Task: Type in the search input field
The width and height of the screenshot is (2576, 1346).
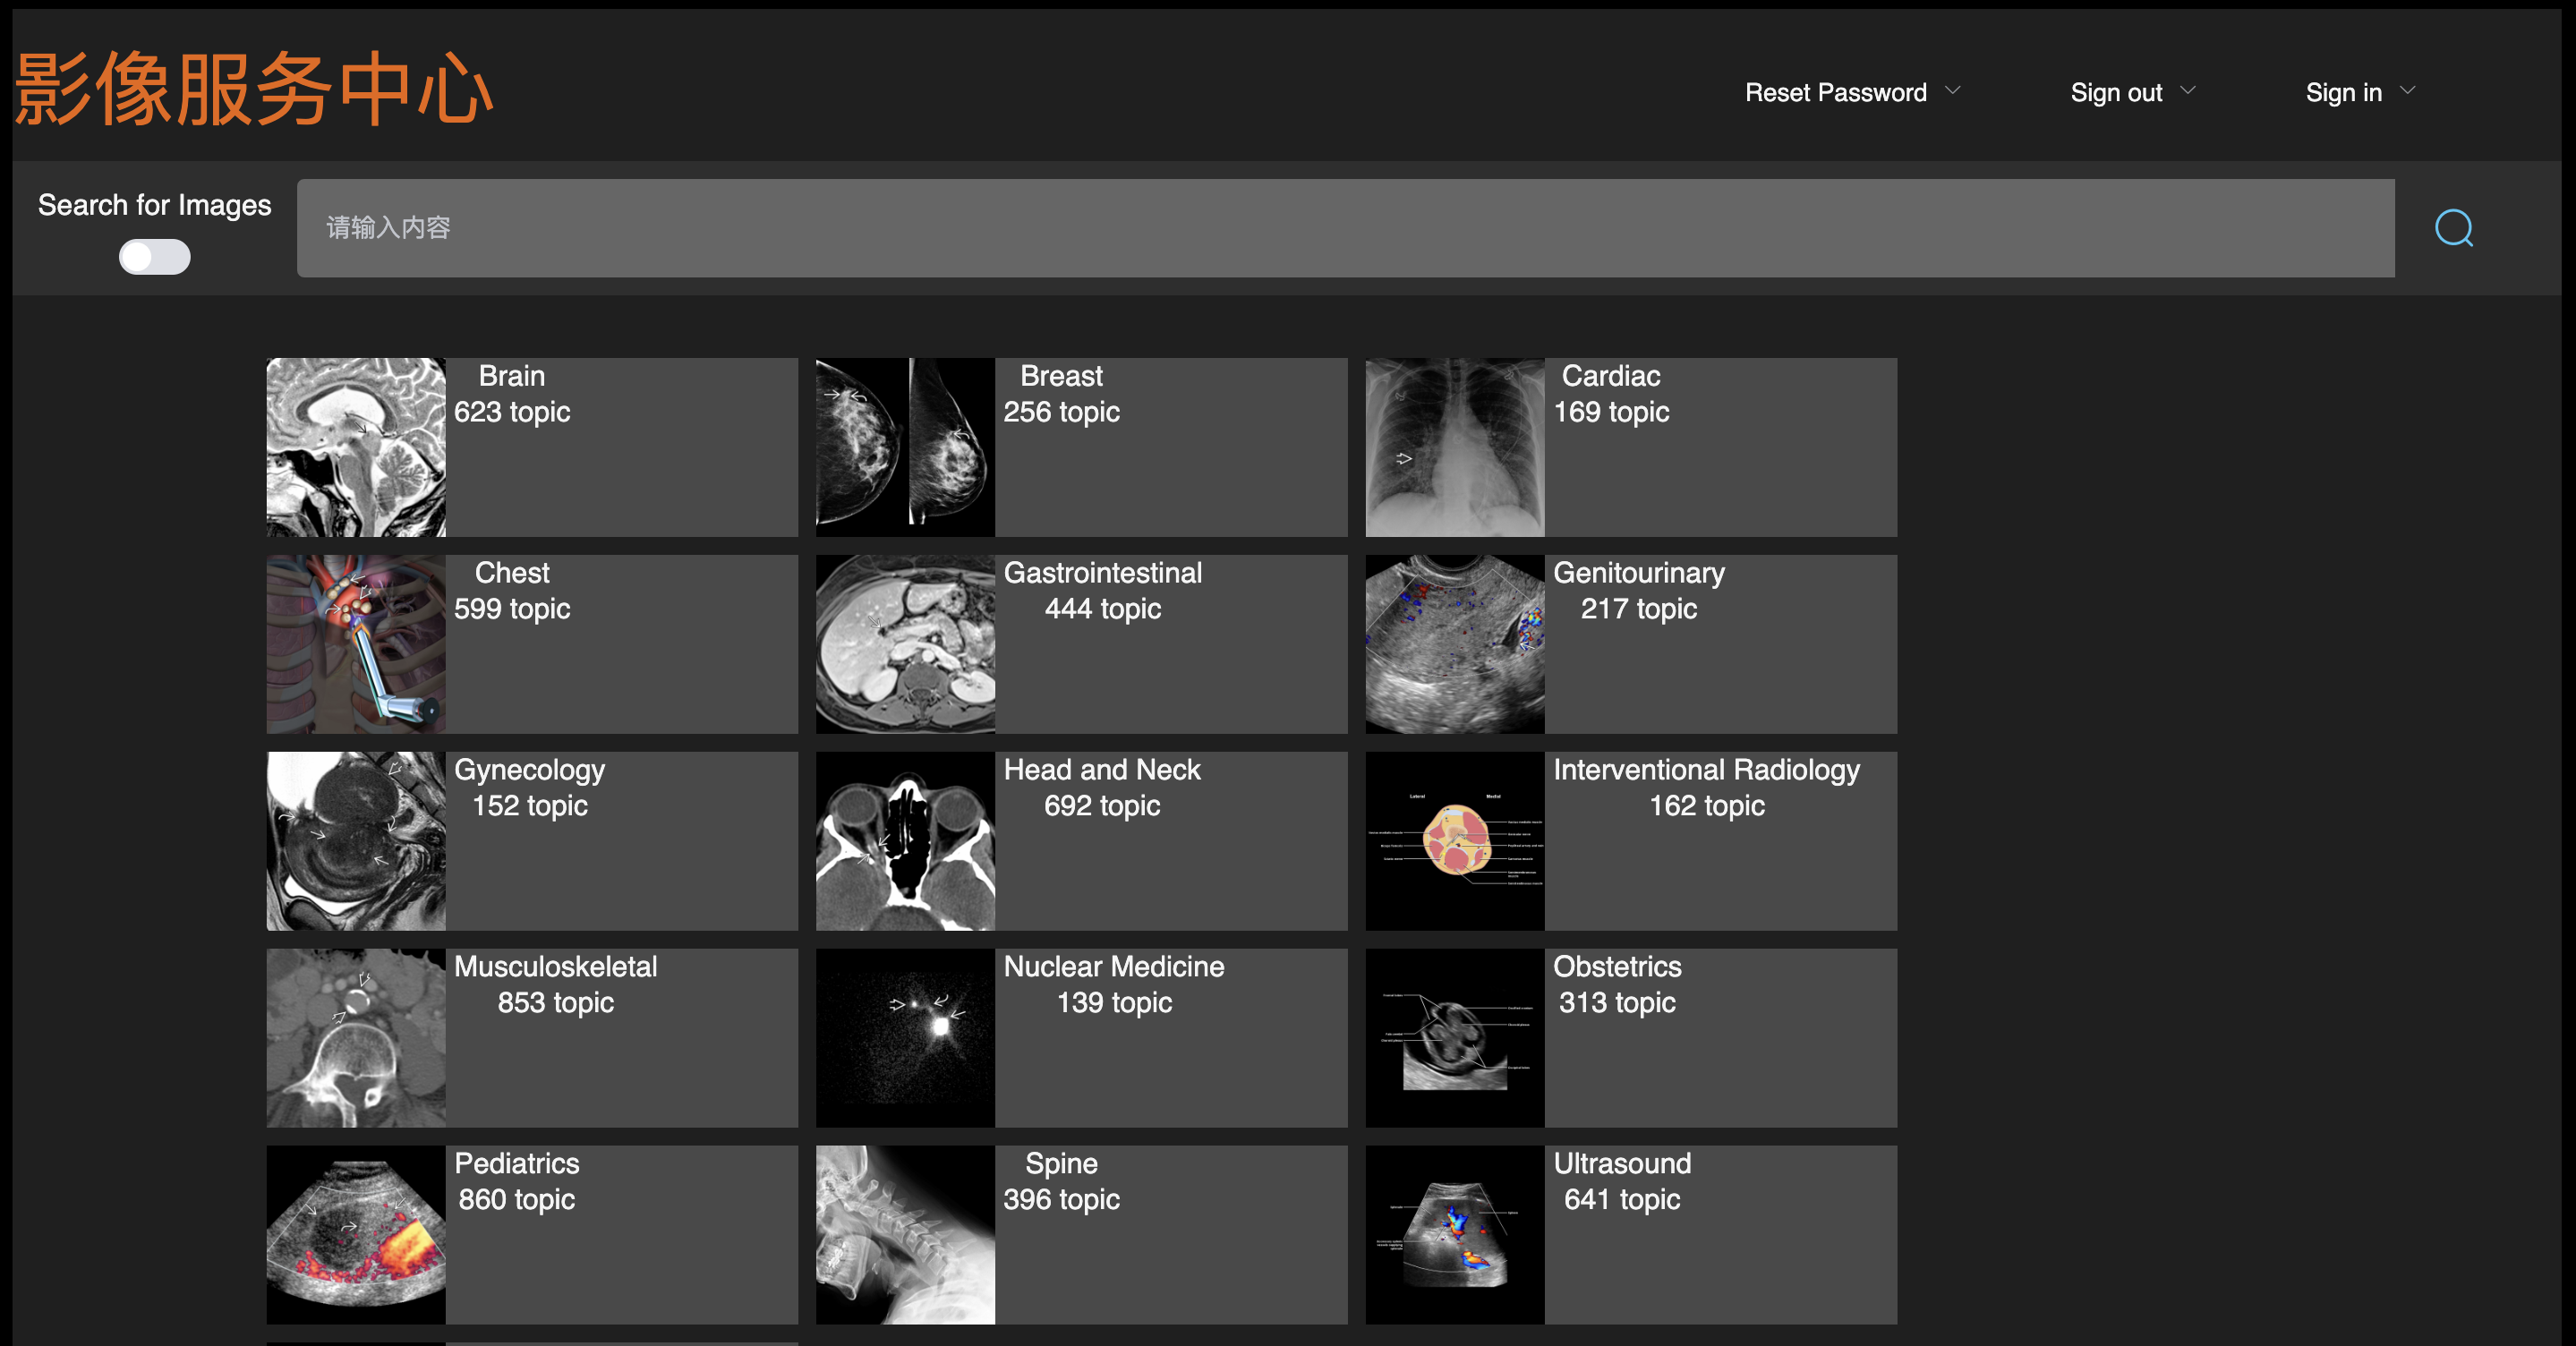Action: (1344, 228)
